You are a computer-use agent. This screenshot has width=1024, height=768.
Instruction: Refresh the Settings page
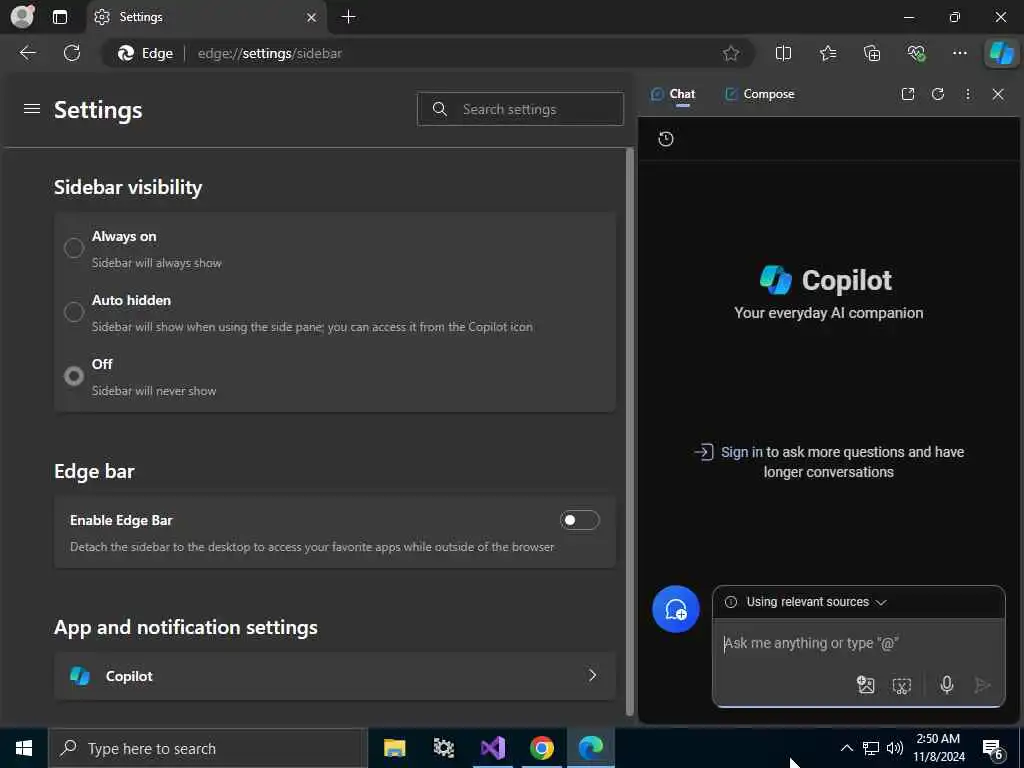(x=72, y=53)
